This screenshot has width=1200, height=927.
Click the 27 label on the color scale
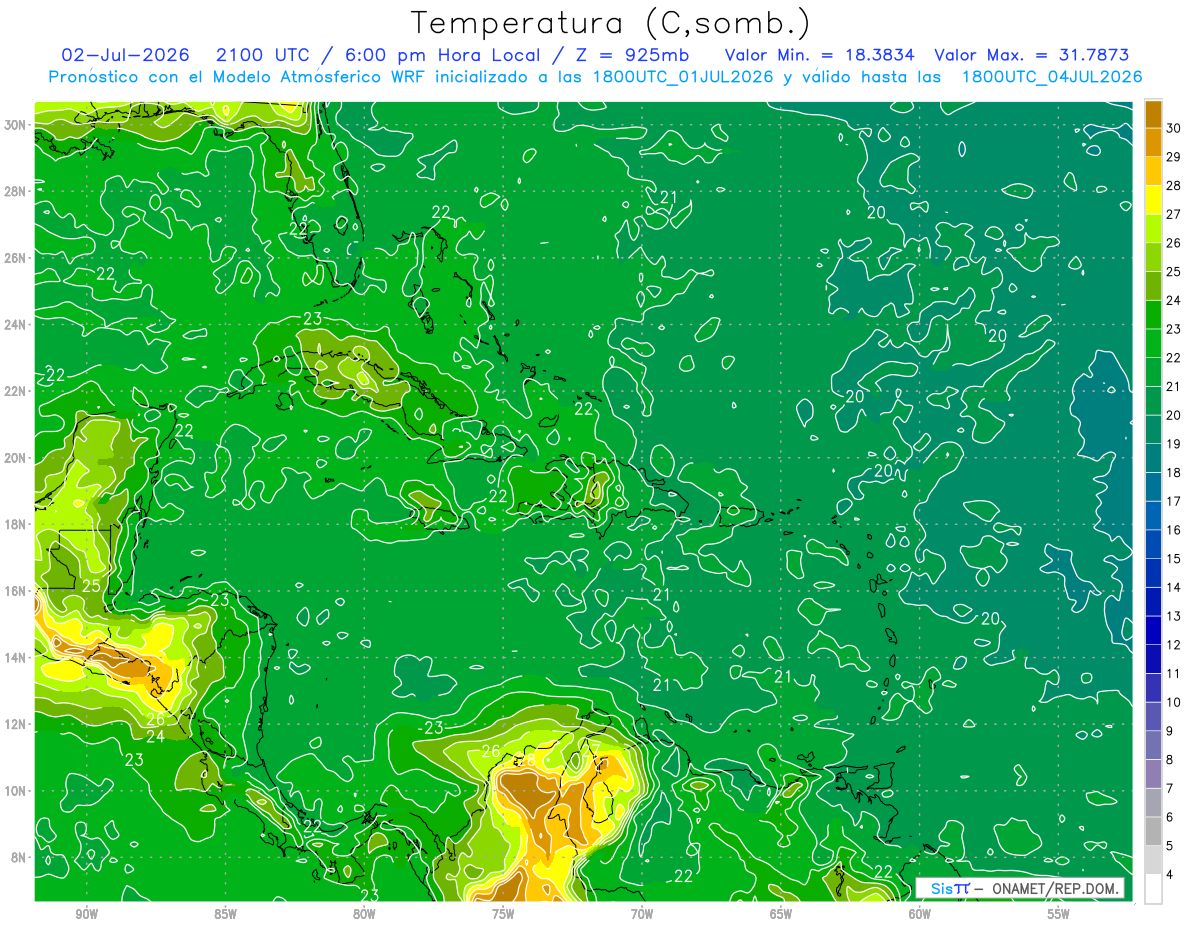pyautogui.click(x=1174, y=214)
